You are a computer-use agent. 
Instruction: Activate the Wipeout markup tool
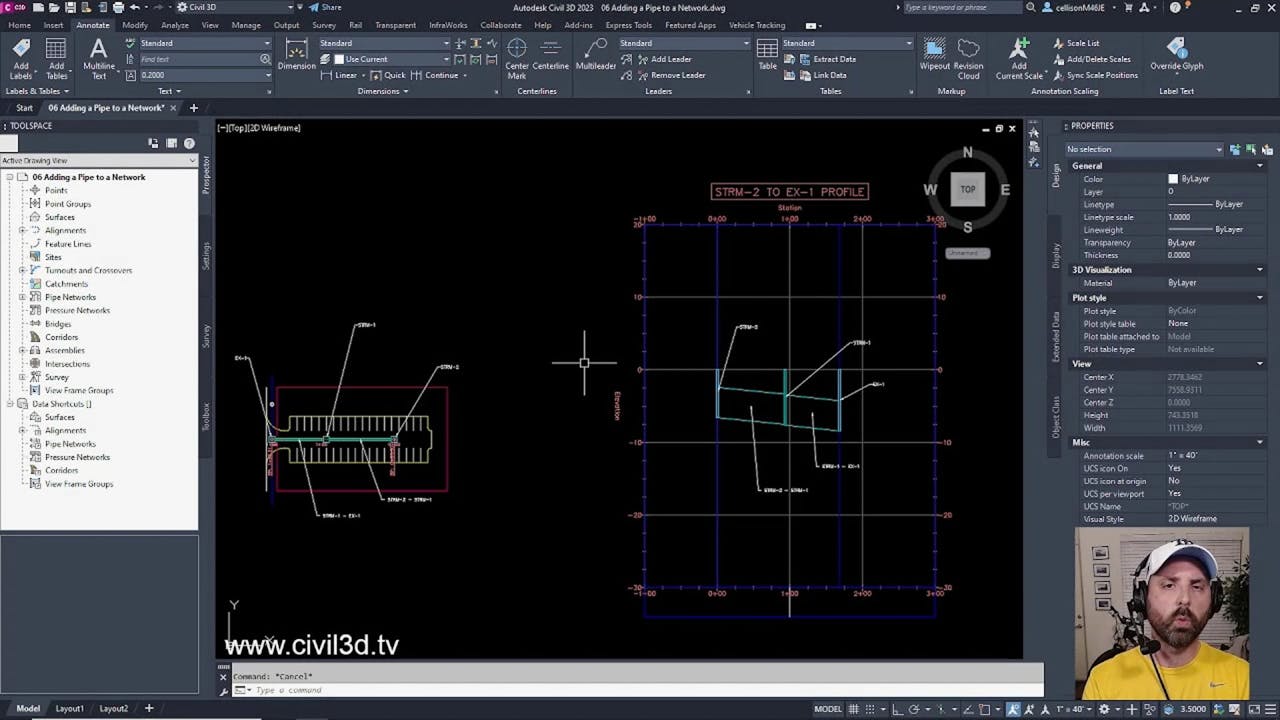[x=934, y=57]
